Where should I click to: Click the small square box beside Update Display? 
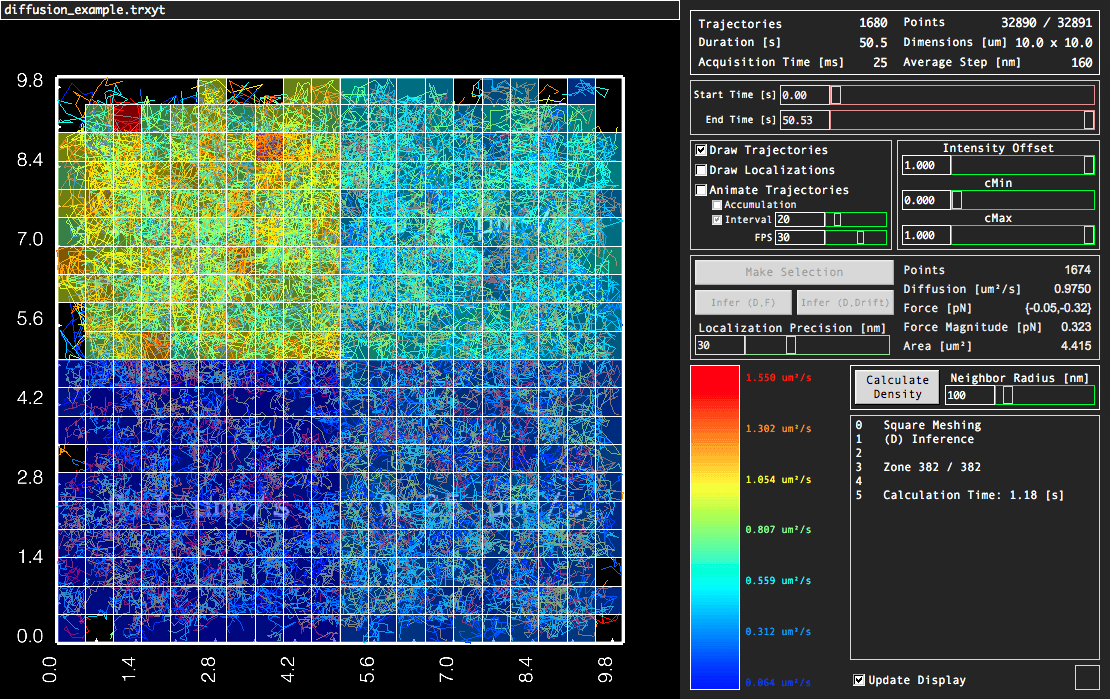pyautogui.click(x=1086, y=677)
